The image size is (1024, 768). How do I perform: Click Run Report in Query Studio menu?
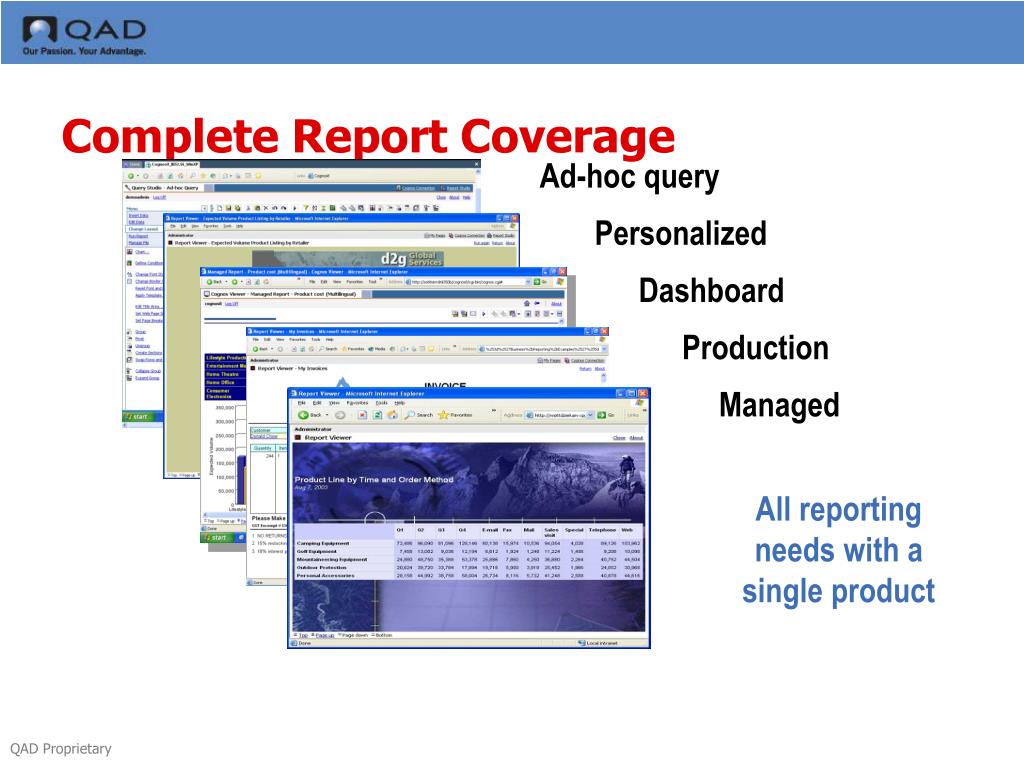point(138,236)
